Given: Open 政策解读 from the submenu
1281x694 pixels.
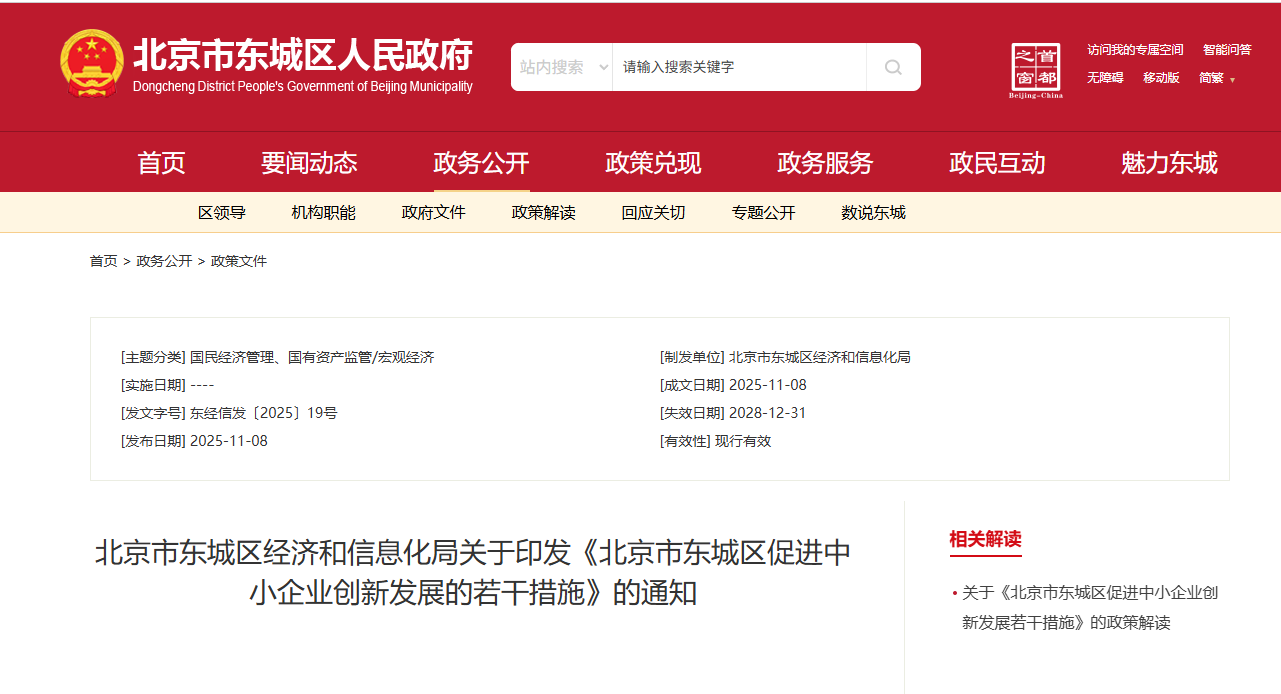Looking at the screenshot, I should [542, 212].
